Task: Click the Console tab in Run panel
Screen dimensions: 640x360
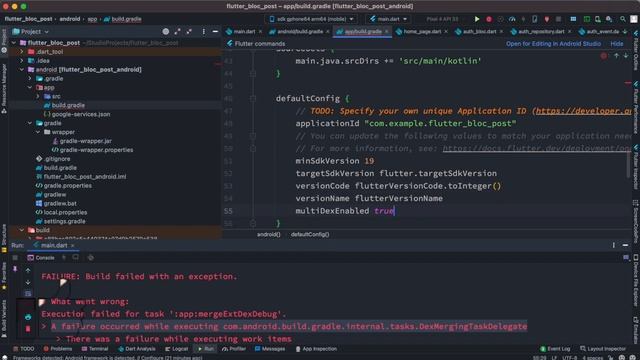Action: [x=40, y=258]
